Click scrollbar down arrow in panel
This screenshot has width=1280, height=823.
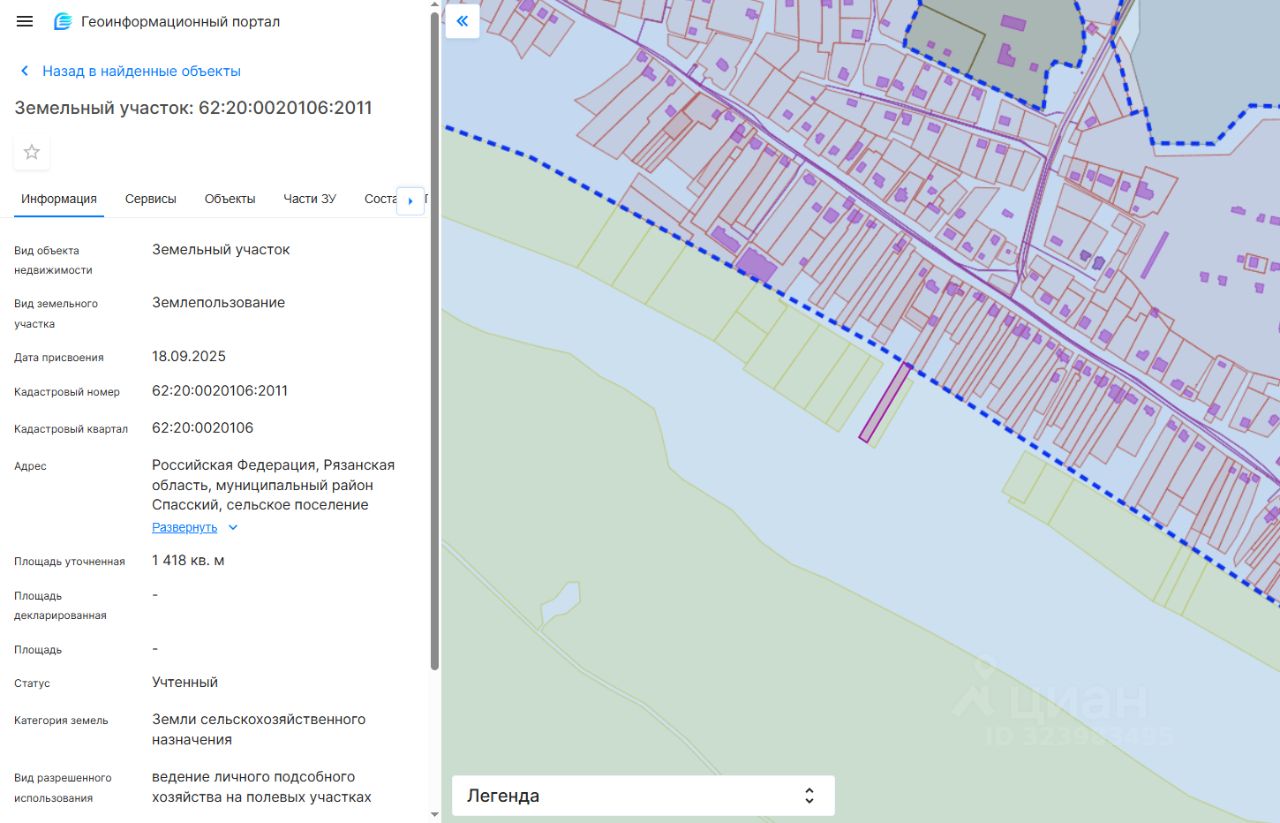pyautogui.click(x=434, y=815)
